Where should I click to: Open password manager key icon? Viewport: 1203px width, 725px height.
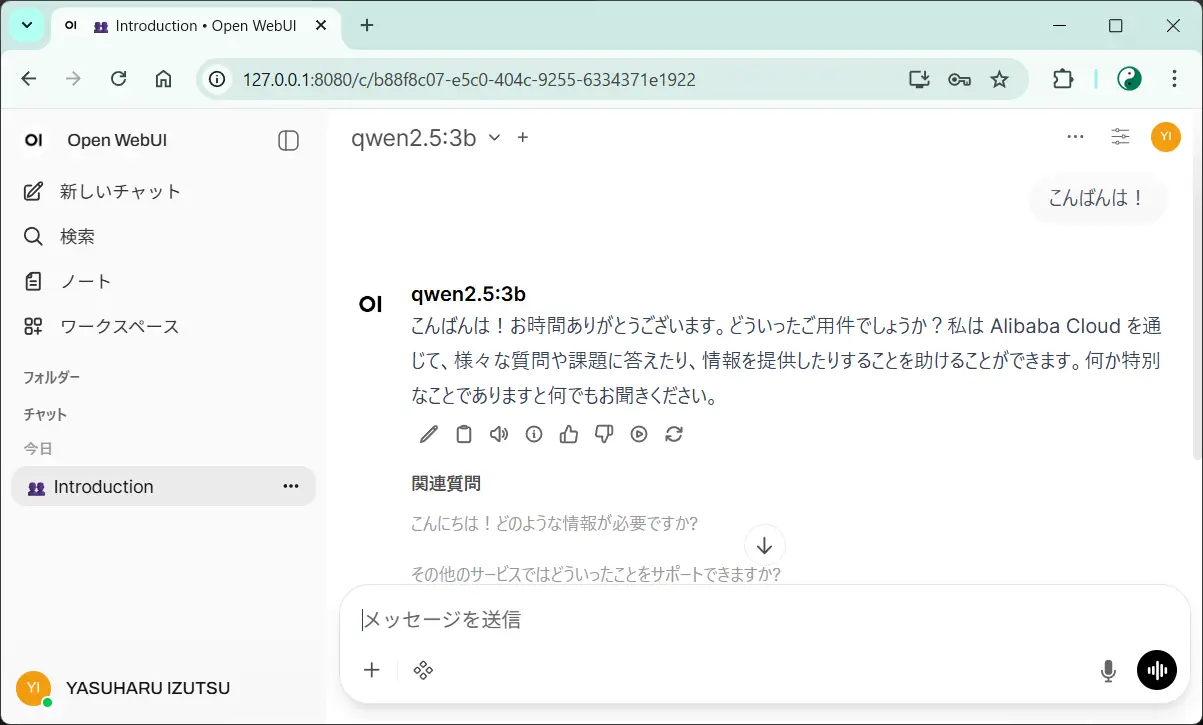[x=959, y=79]
